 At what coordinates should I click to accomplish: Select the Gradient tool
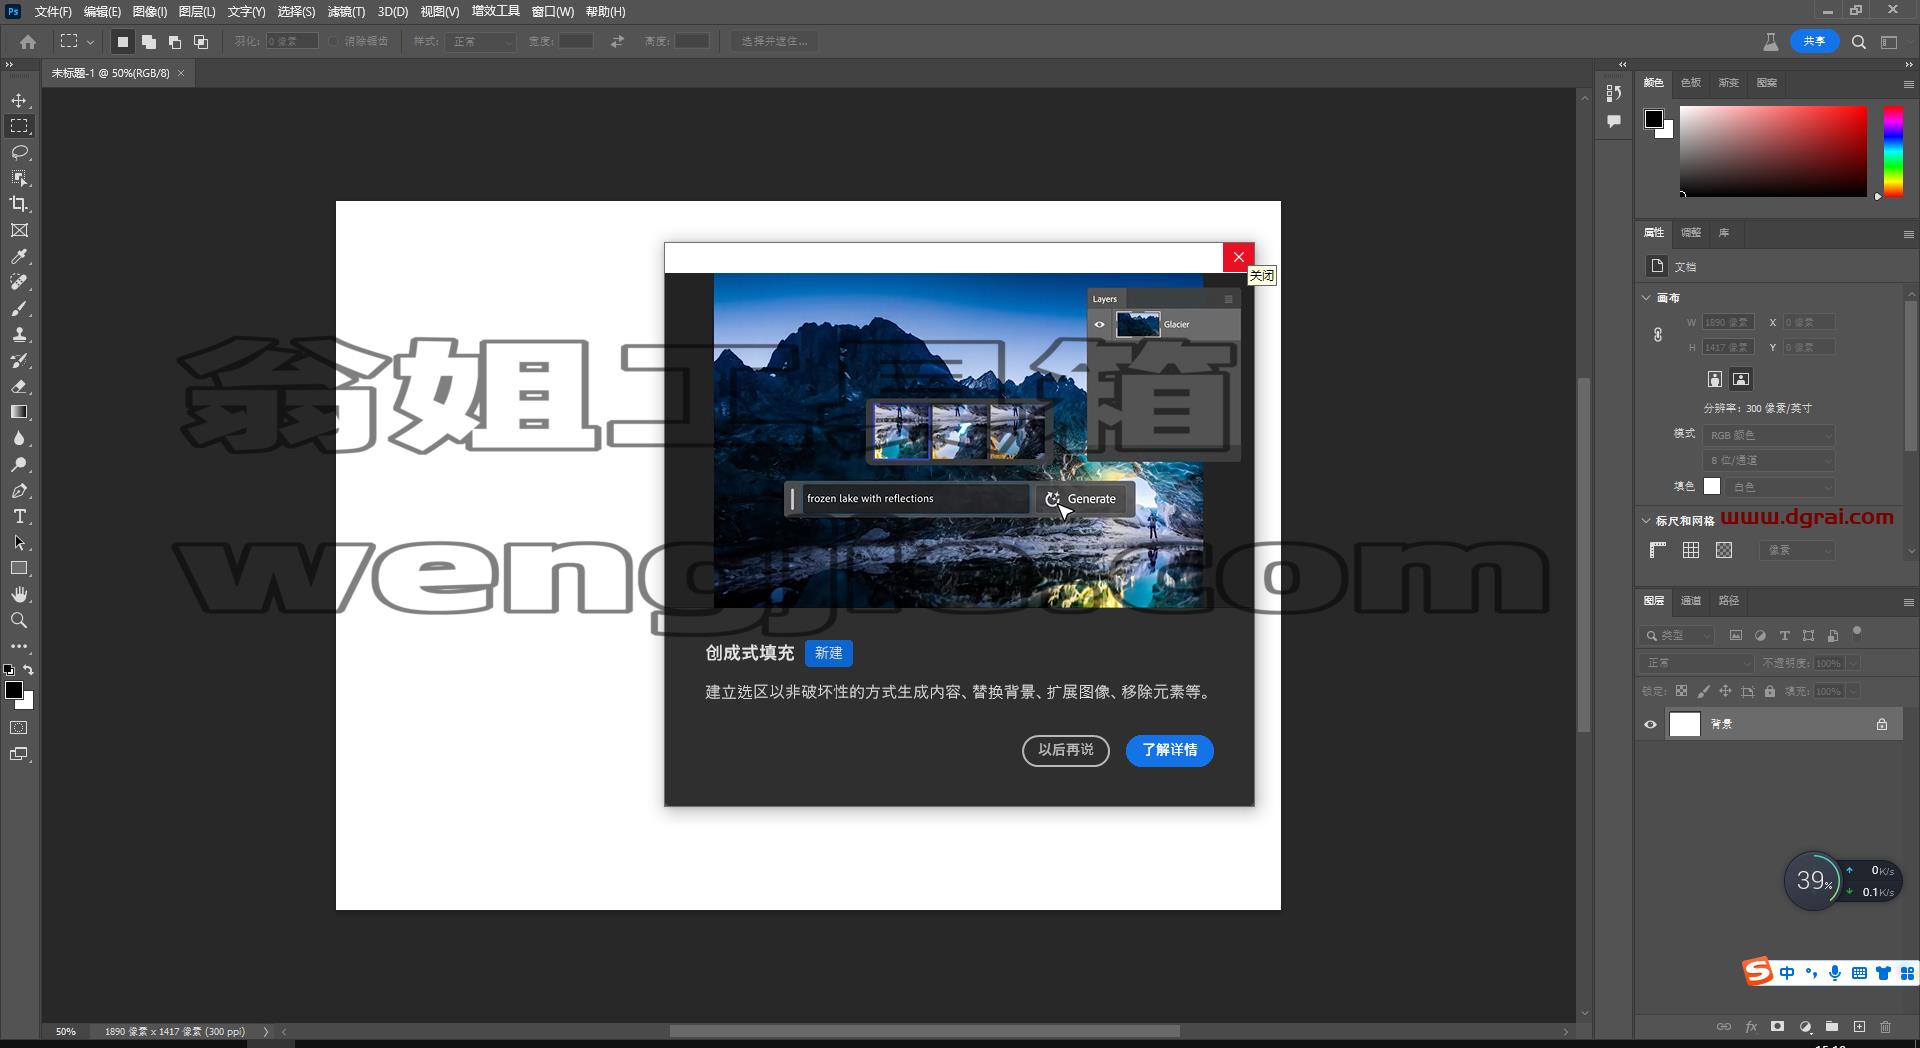tap(19, 412)
